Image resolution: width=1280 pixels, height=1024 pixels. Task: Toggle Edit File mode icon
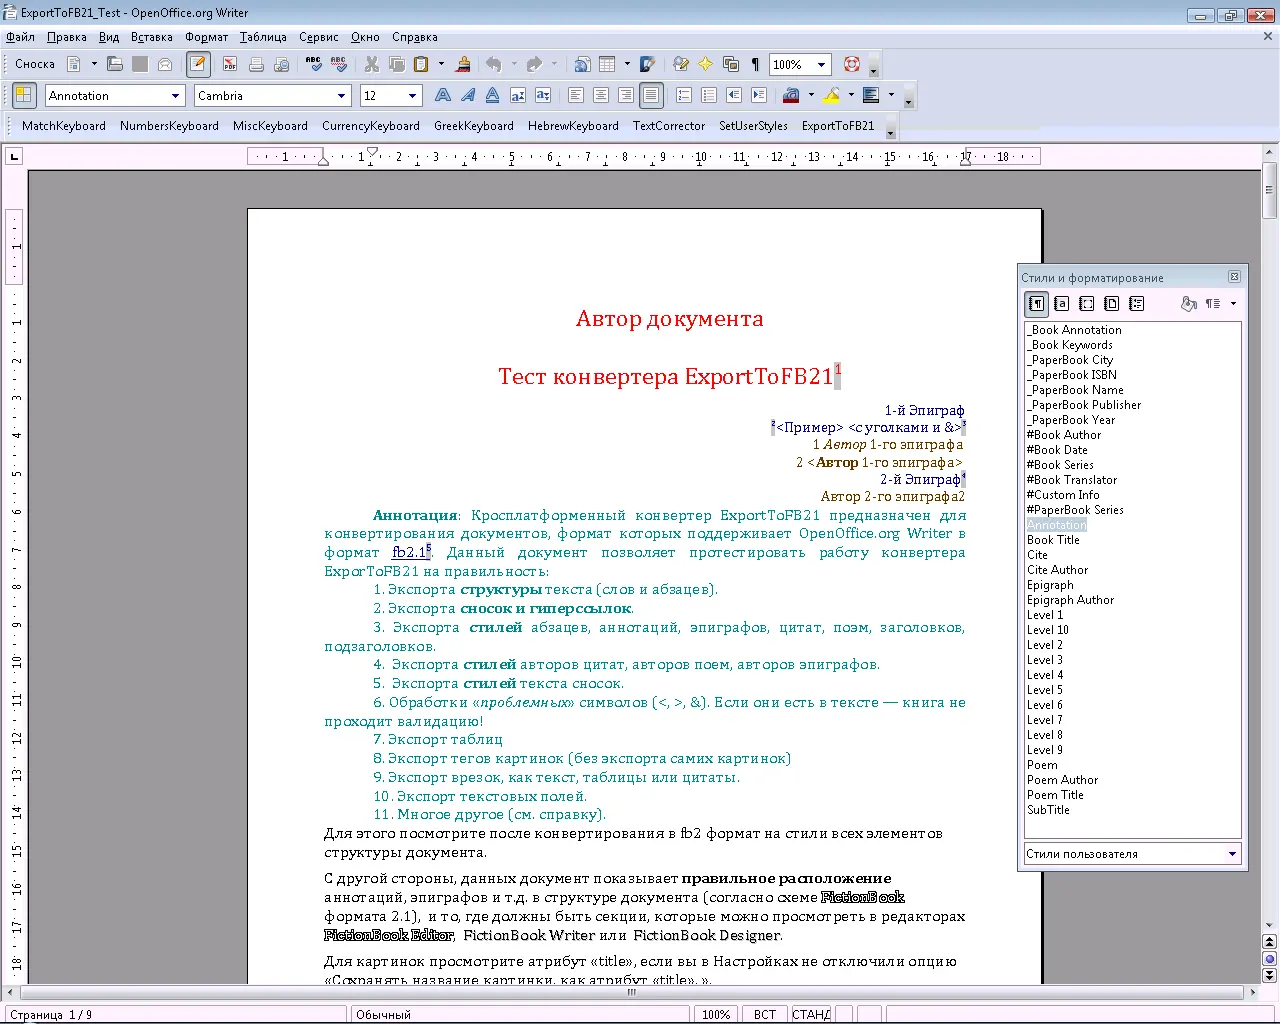198,64
